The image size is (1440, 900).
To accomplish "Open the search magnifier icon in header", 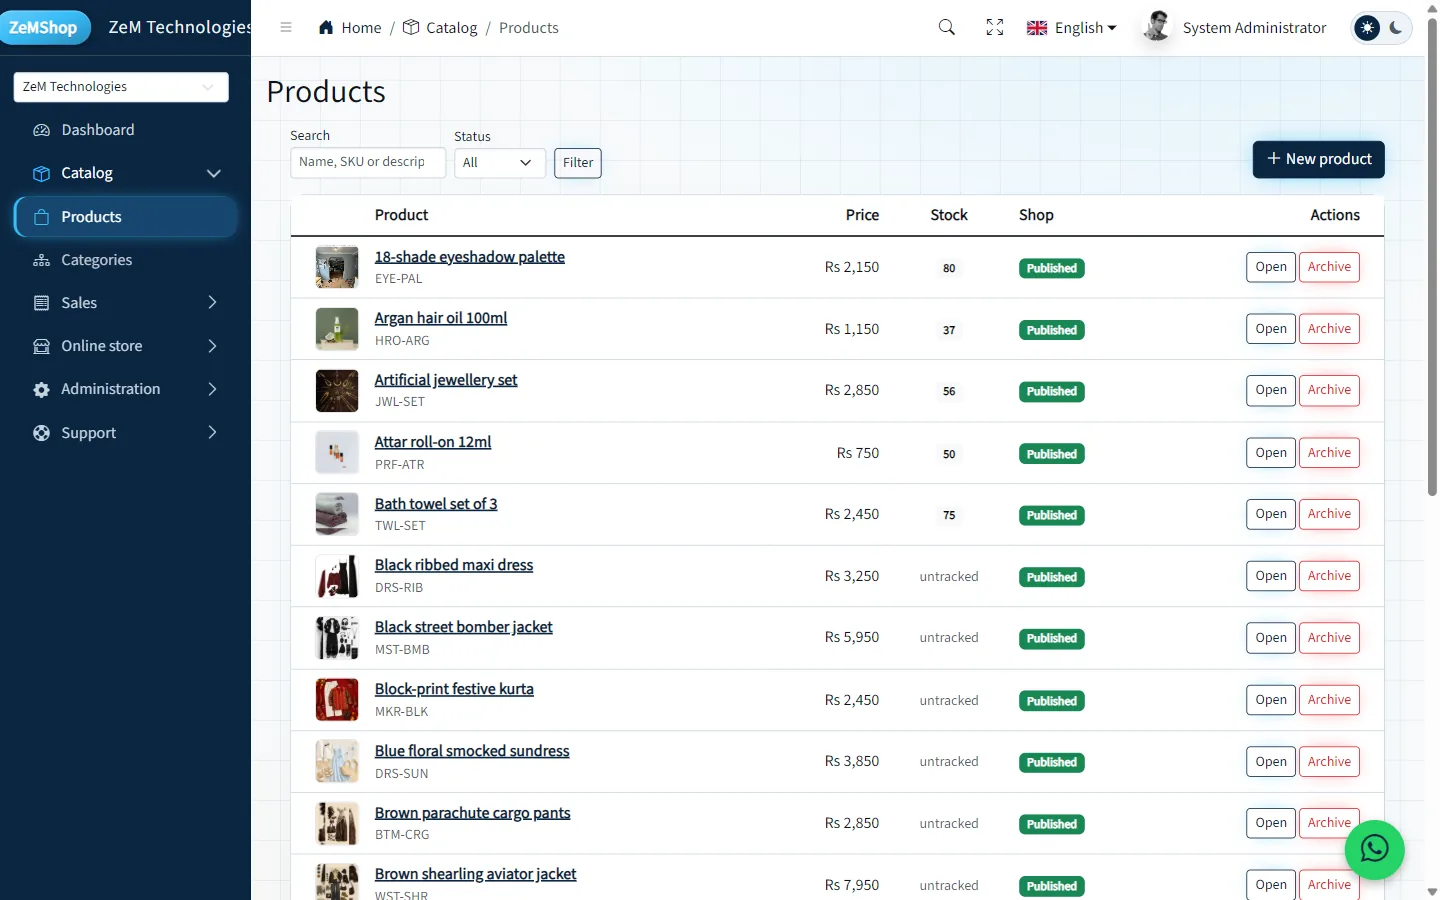I will (x=947, y=28).
